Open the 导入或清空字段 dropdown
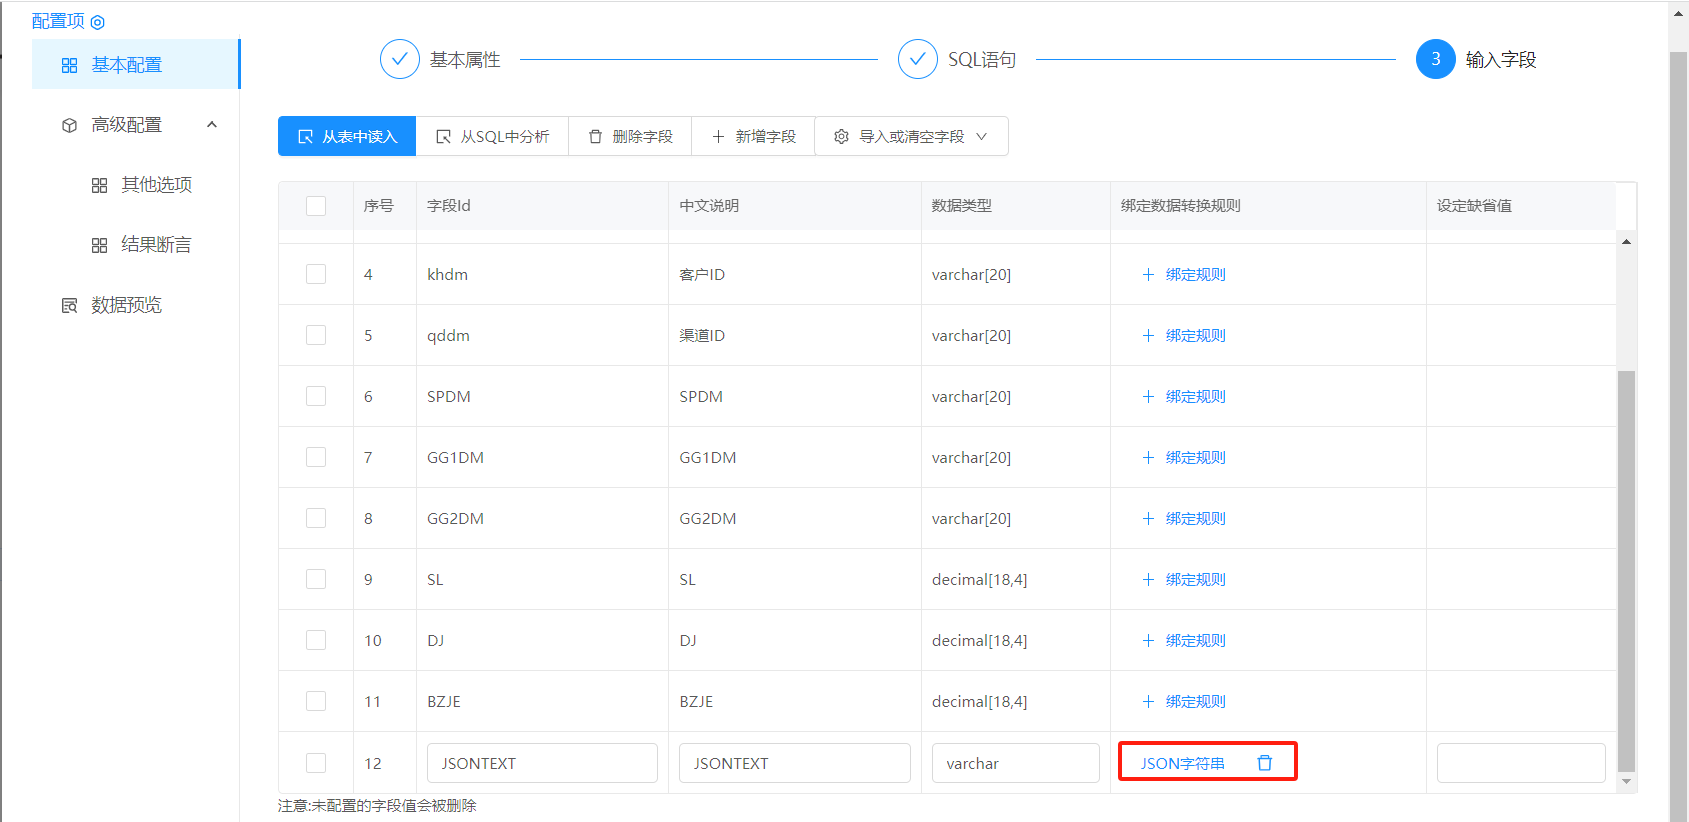Viewport: 1689px width, 822px height. coord(911,136)
